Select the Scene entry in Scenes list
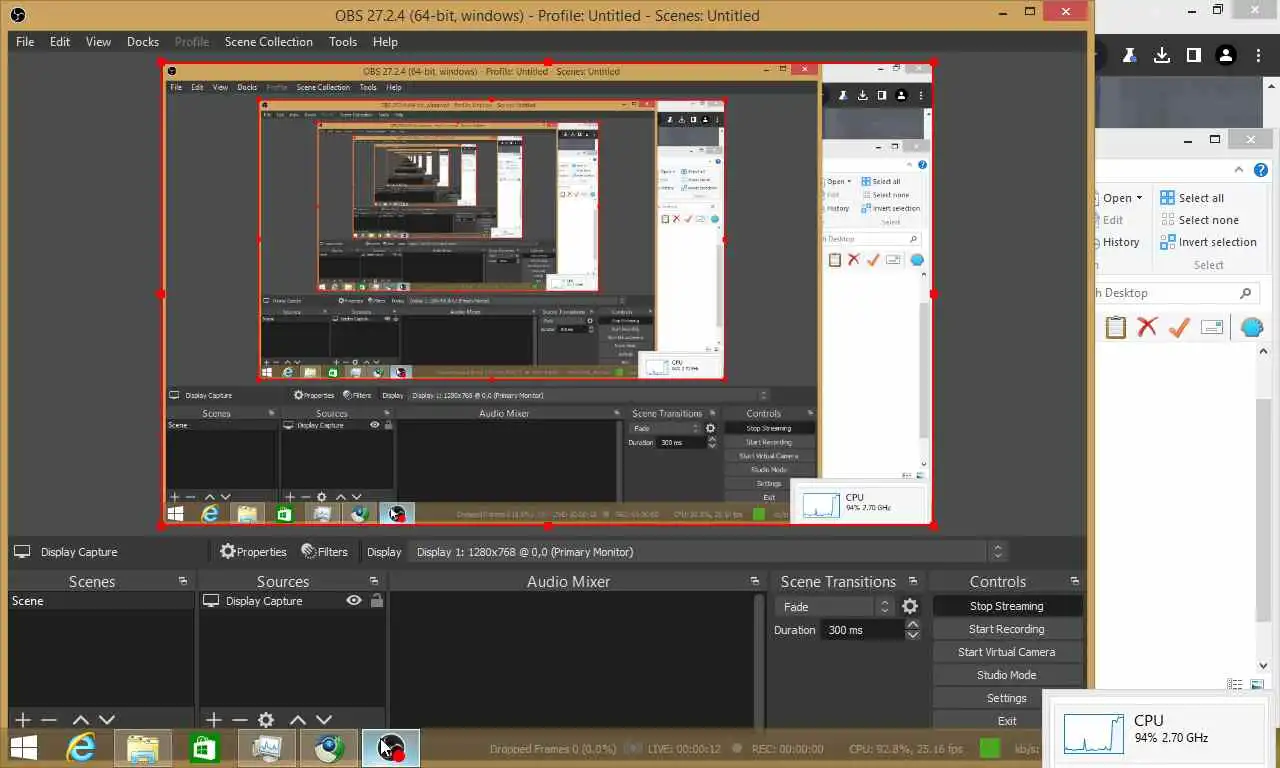 [x=101, y=601]
